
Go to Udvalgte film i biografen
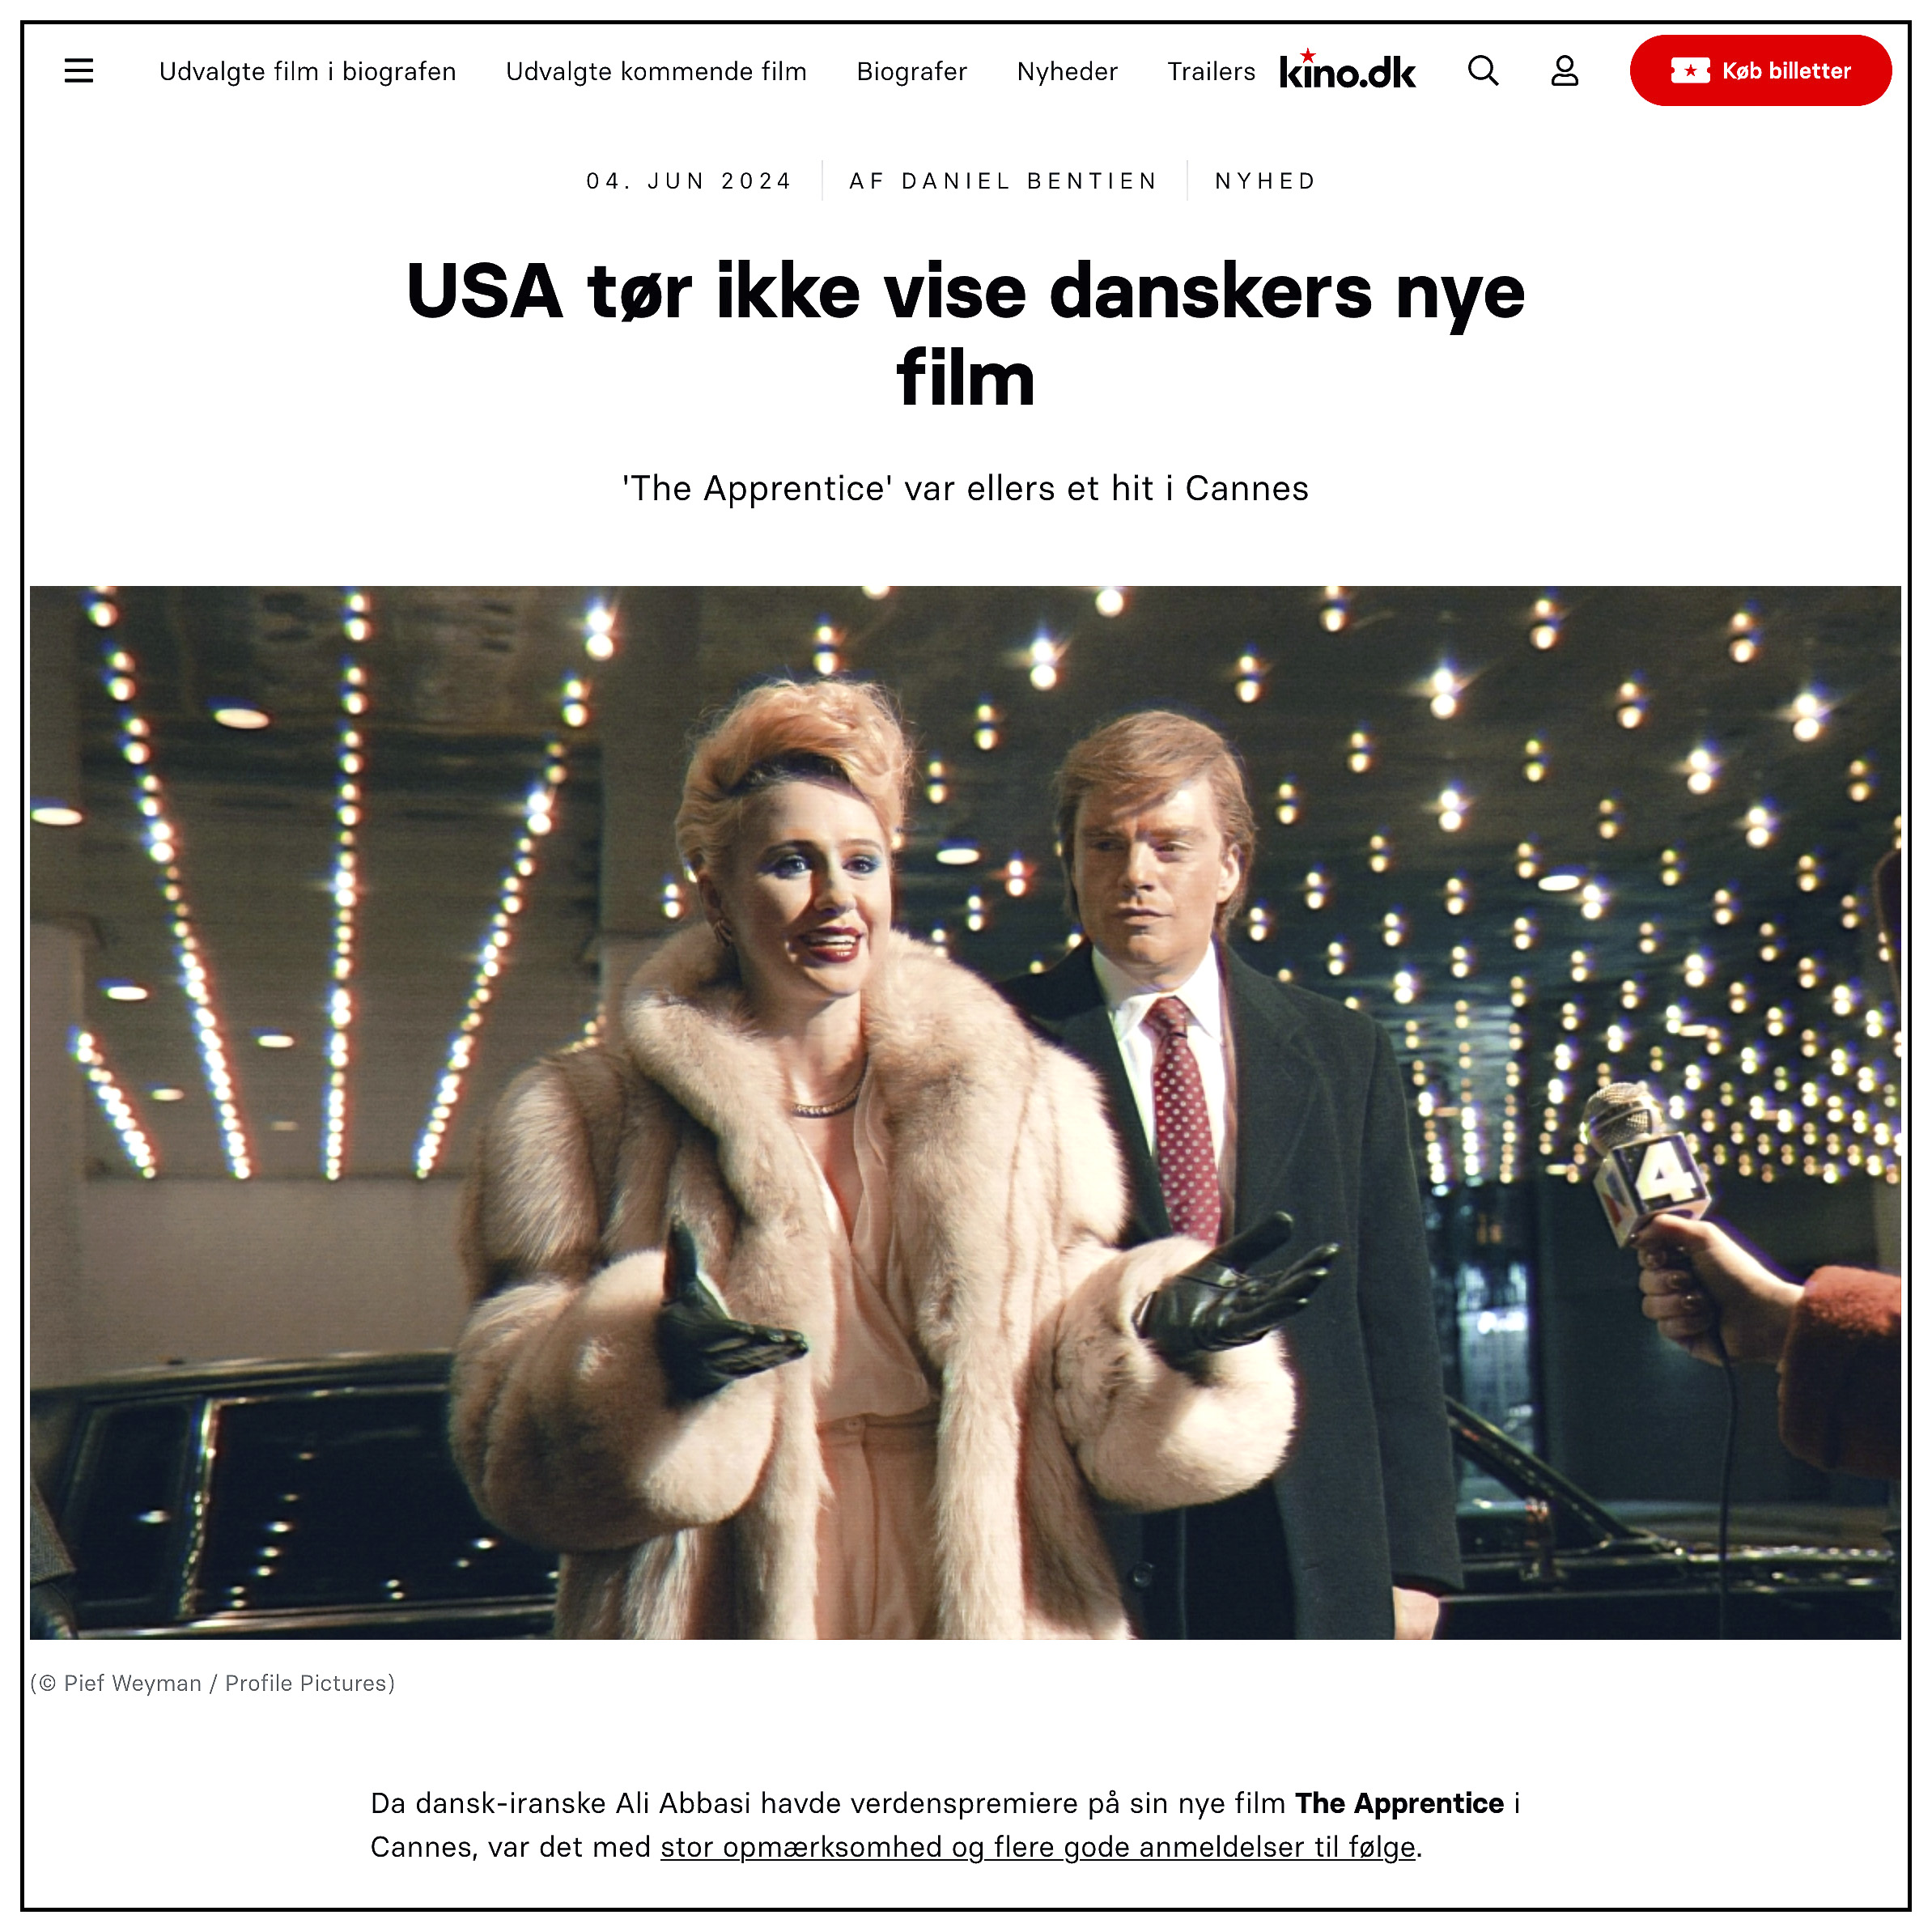[x=308, y=72]
